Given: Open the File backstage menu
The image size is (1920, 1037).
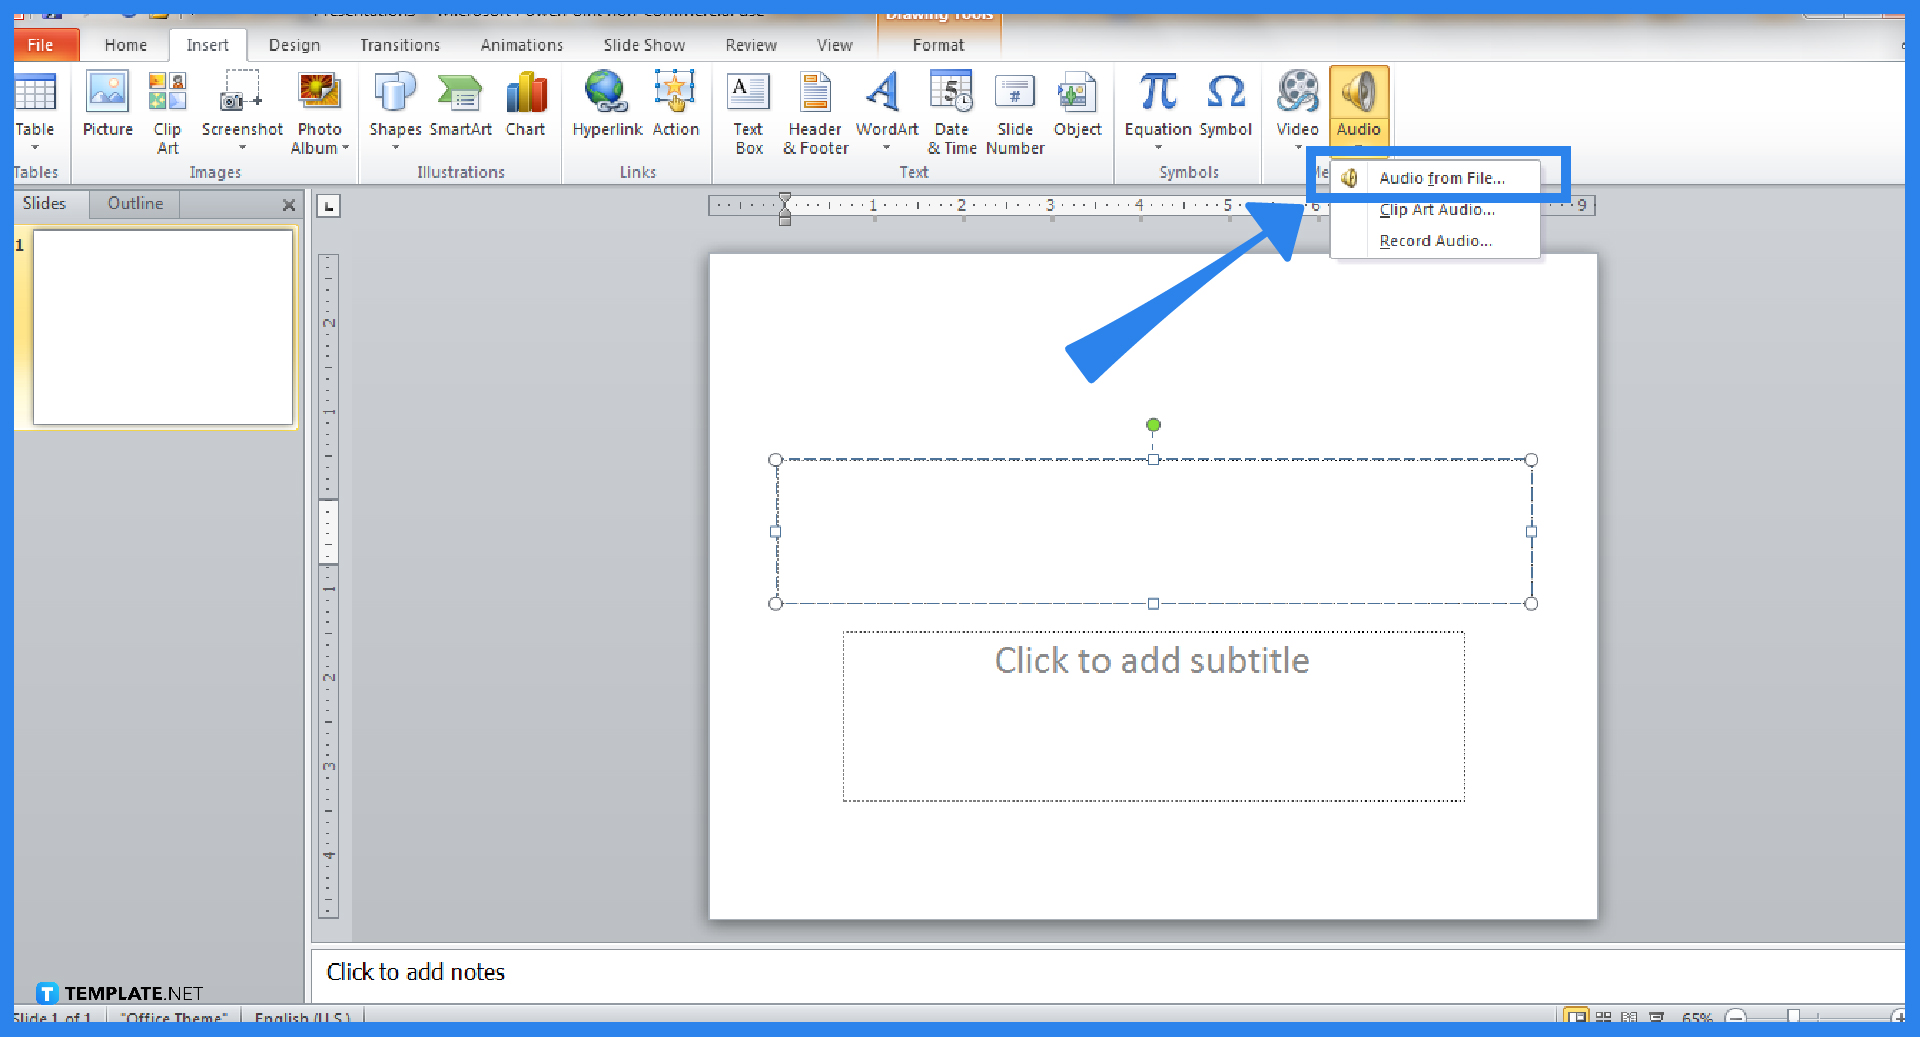Looking at the screenshot, I should (x=40, y=44).
